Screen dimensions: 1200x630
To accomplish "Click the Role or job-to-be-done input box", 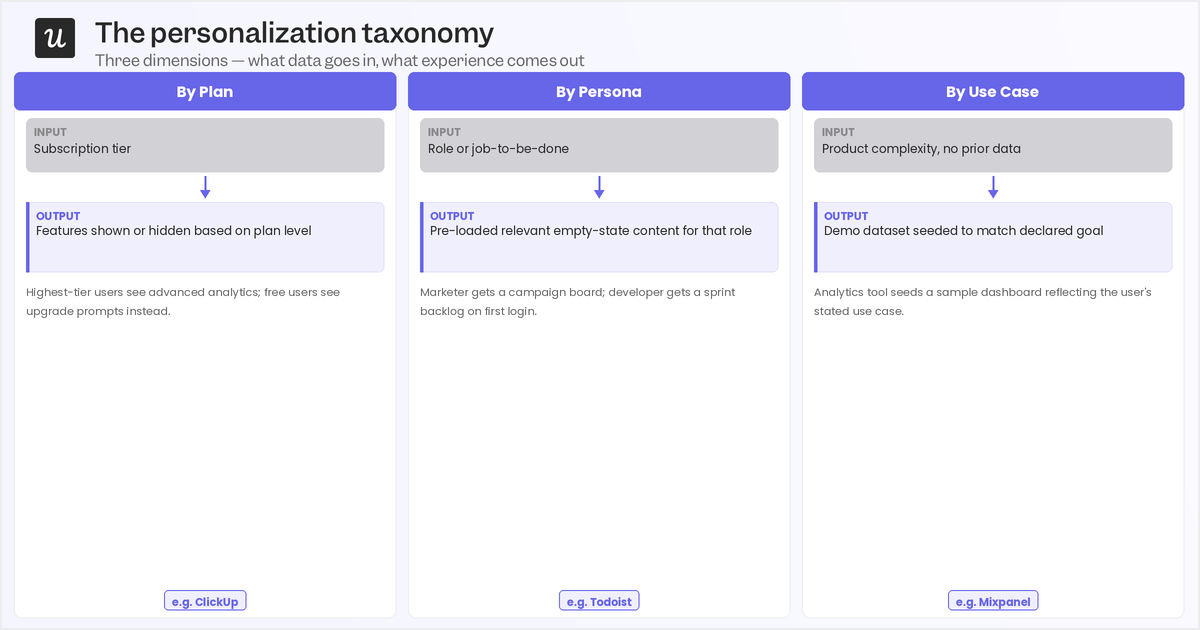I will pos(599,145).
